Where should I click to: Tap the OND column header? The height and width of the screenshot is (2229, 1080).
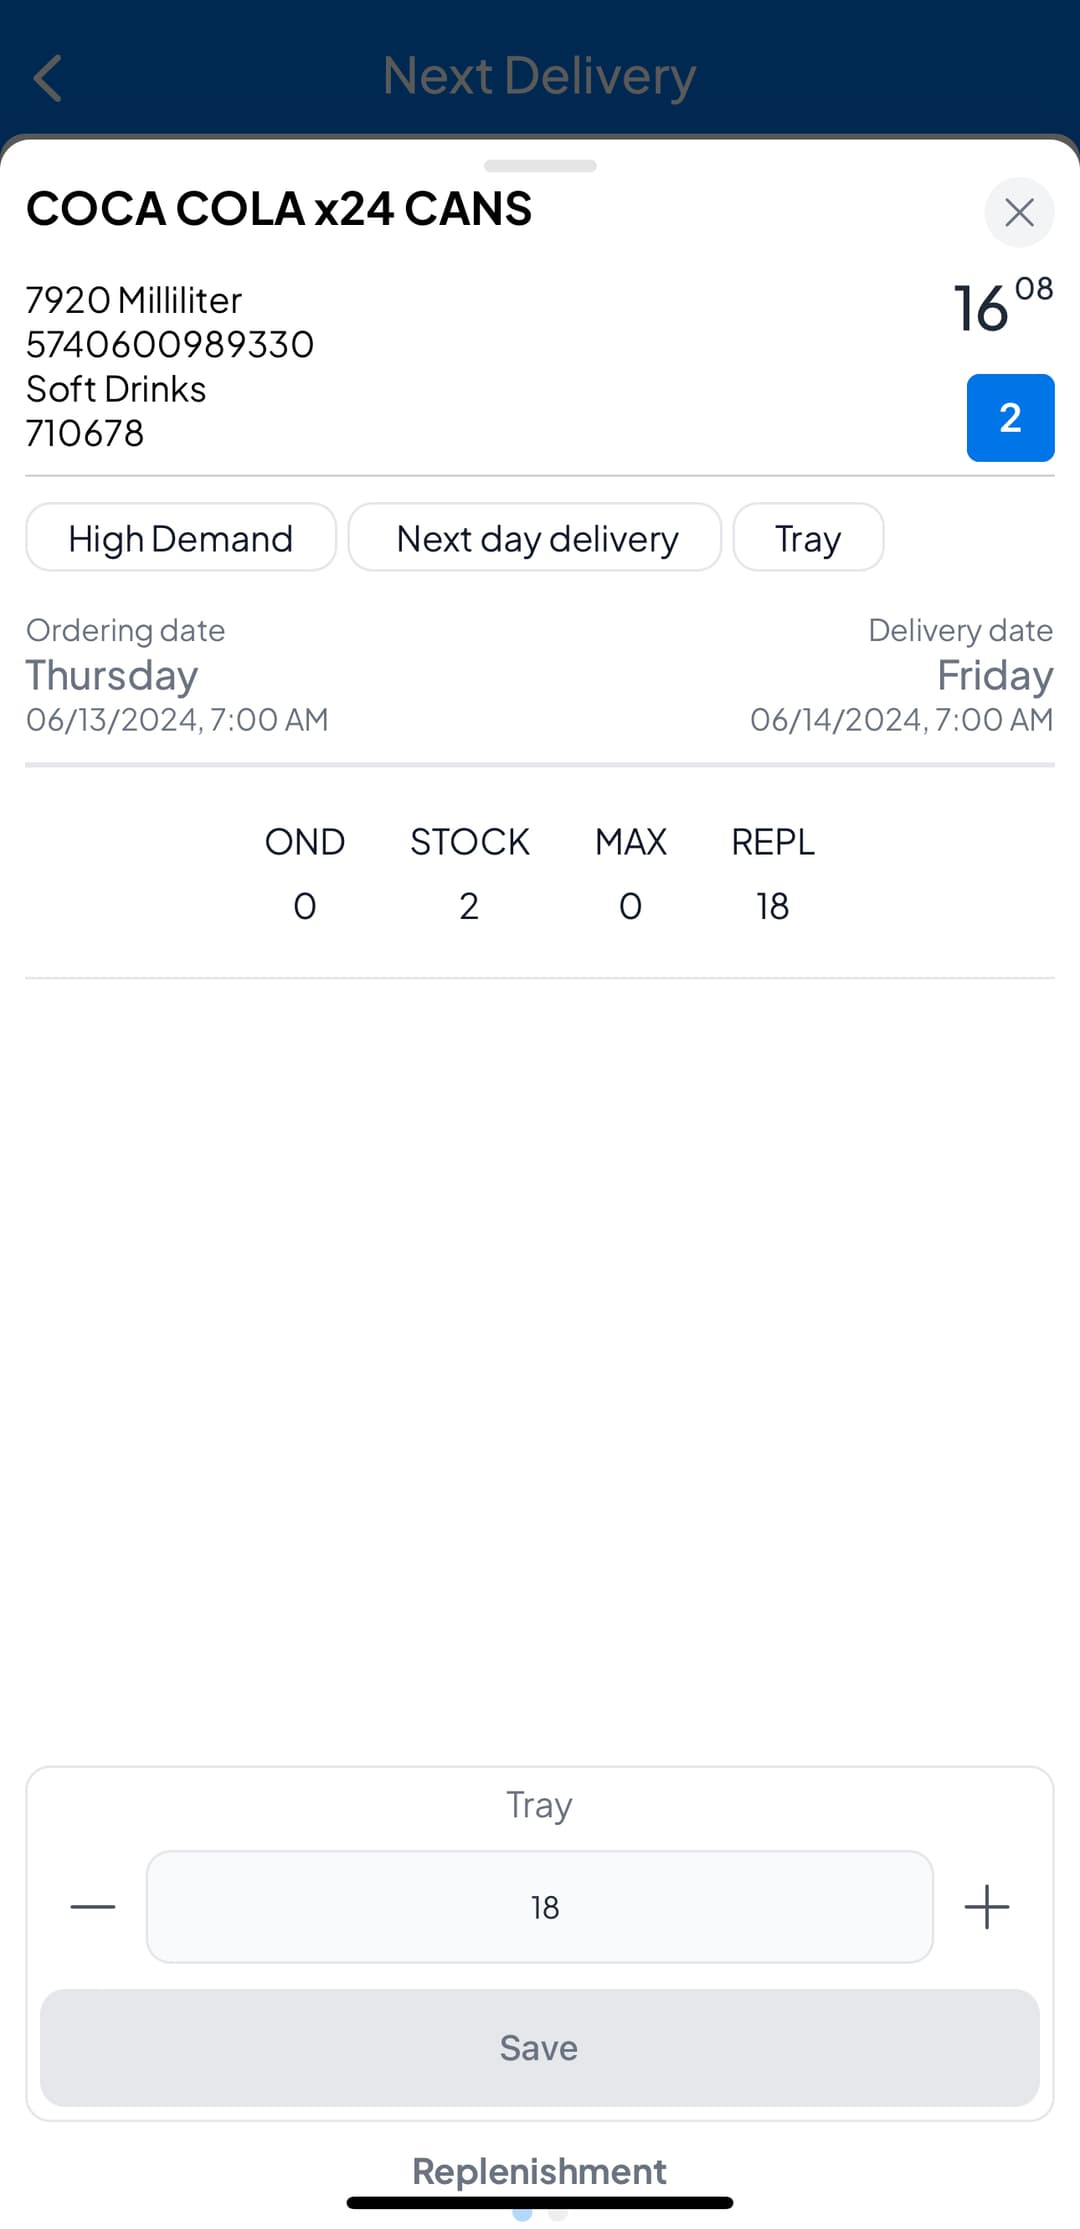[305, 842]
